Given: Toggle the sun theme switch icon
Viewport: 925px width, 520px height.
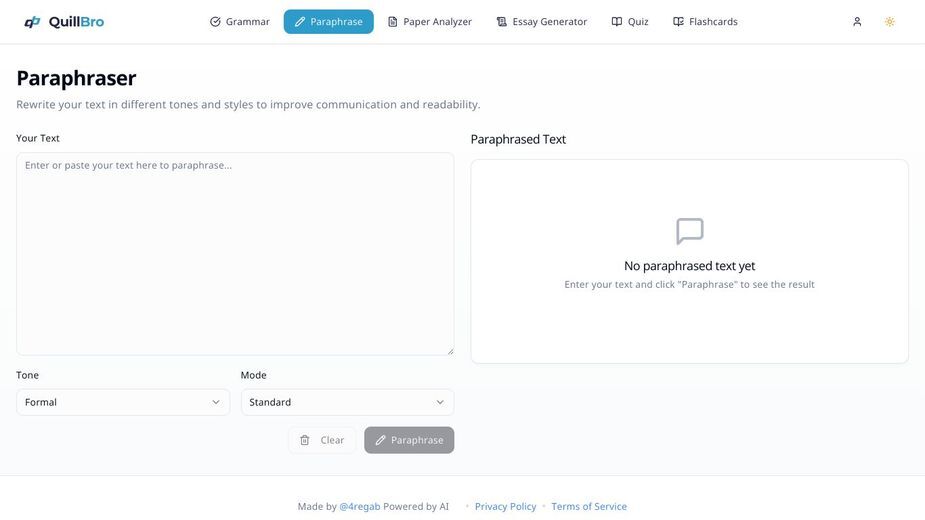Looking at the screenshot, I should pos(890,22).
